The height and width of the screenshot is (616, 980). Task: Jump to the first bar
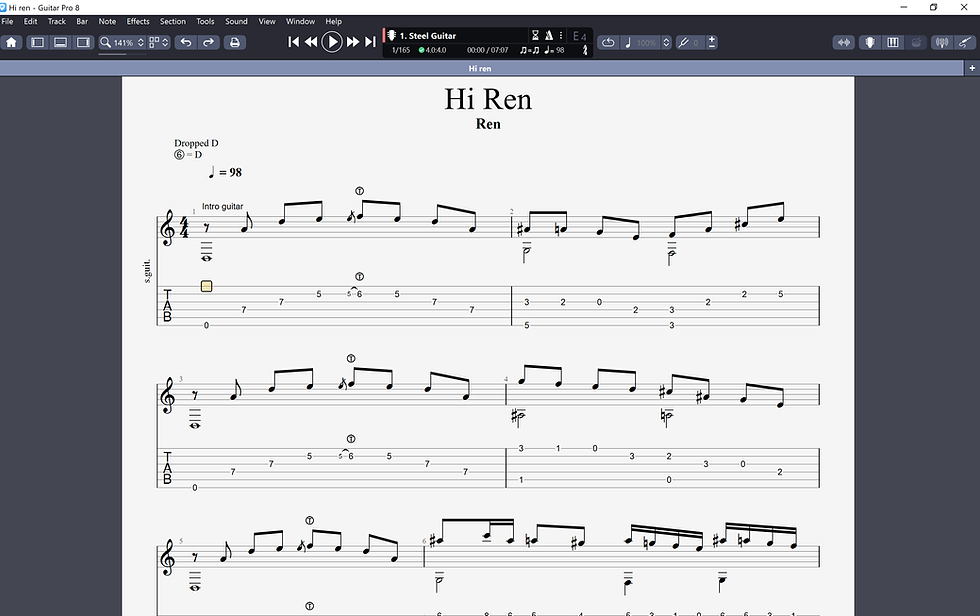point(293,42)
